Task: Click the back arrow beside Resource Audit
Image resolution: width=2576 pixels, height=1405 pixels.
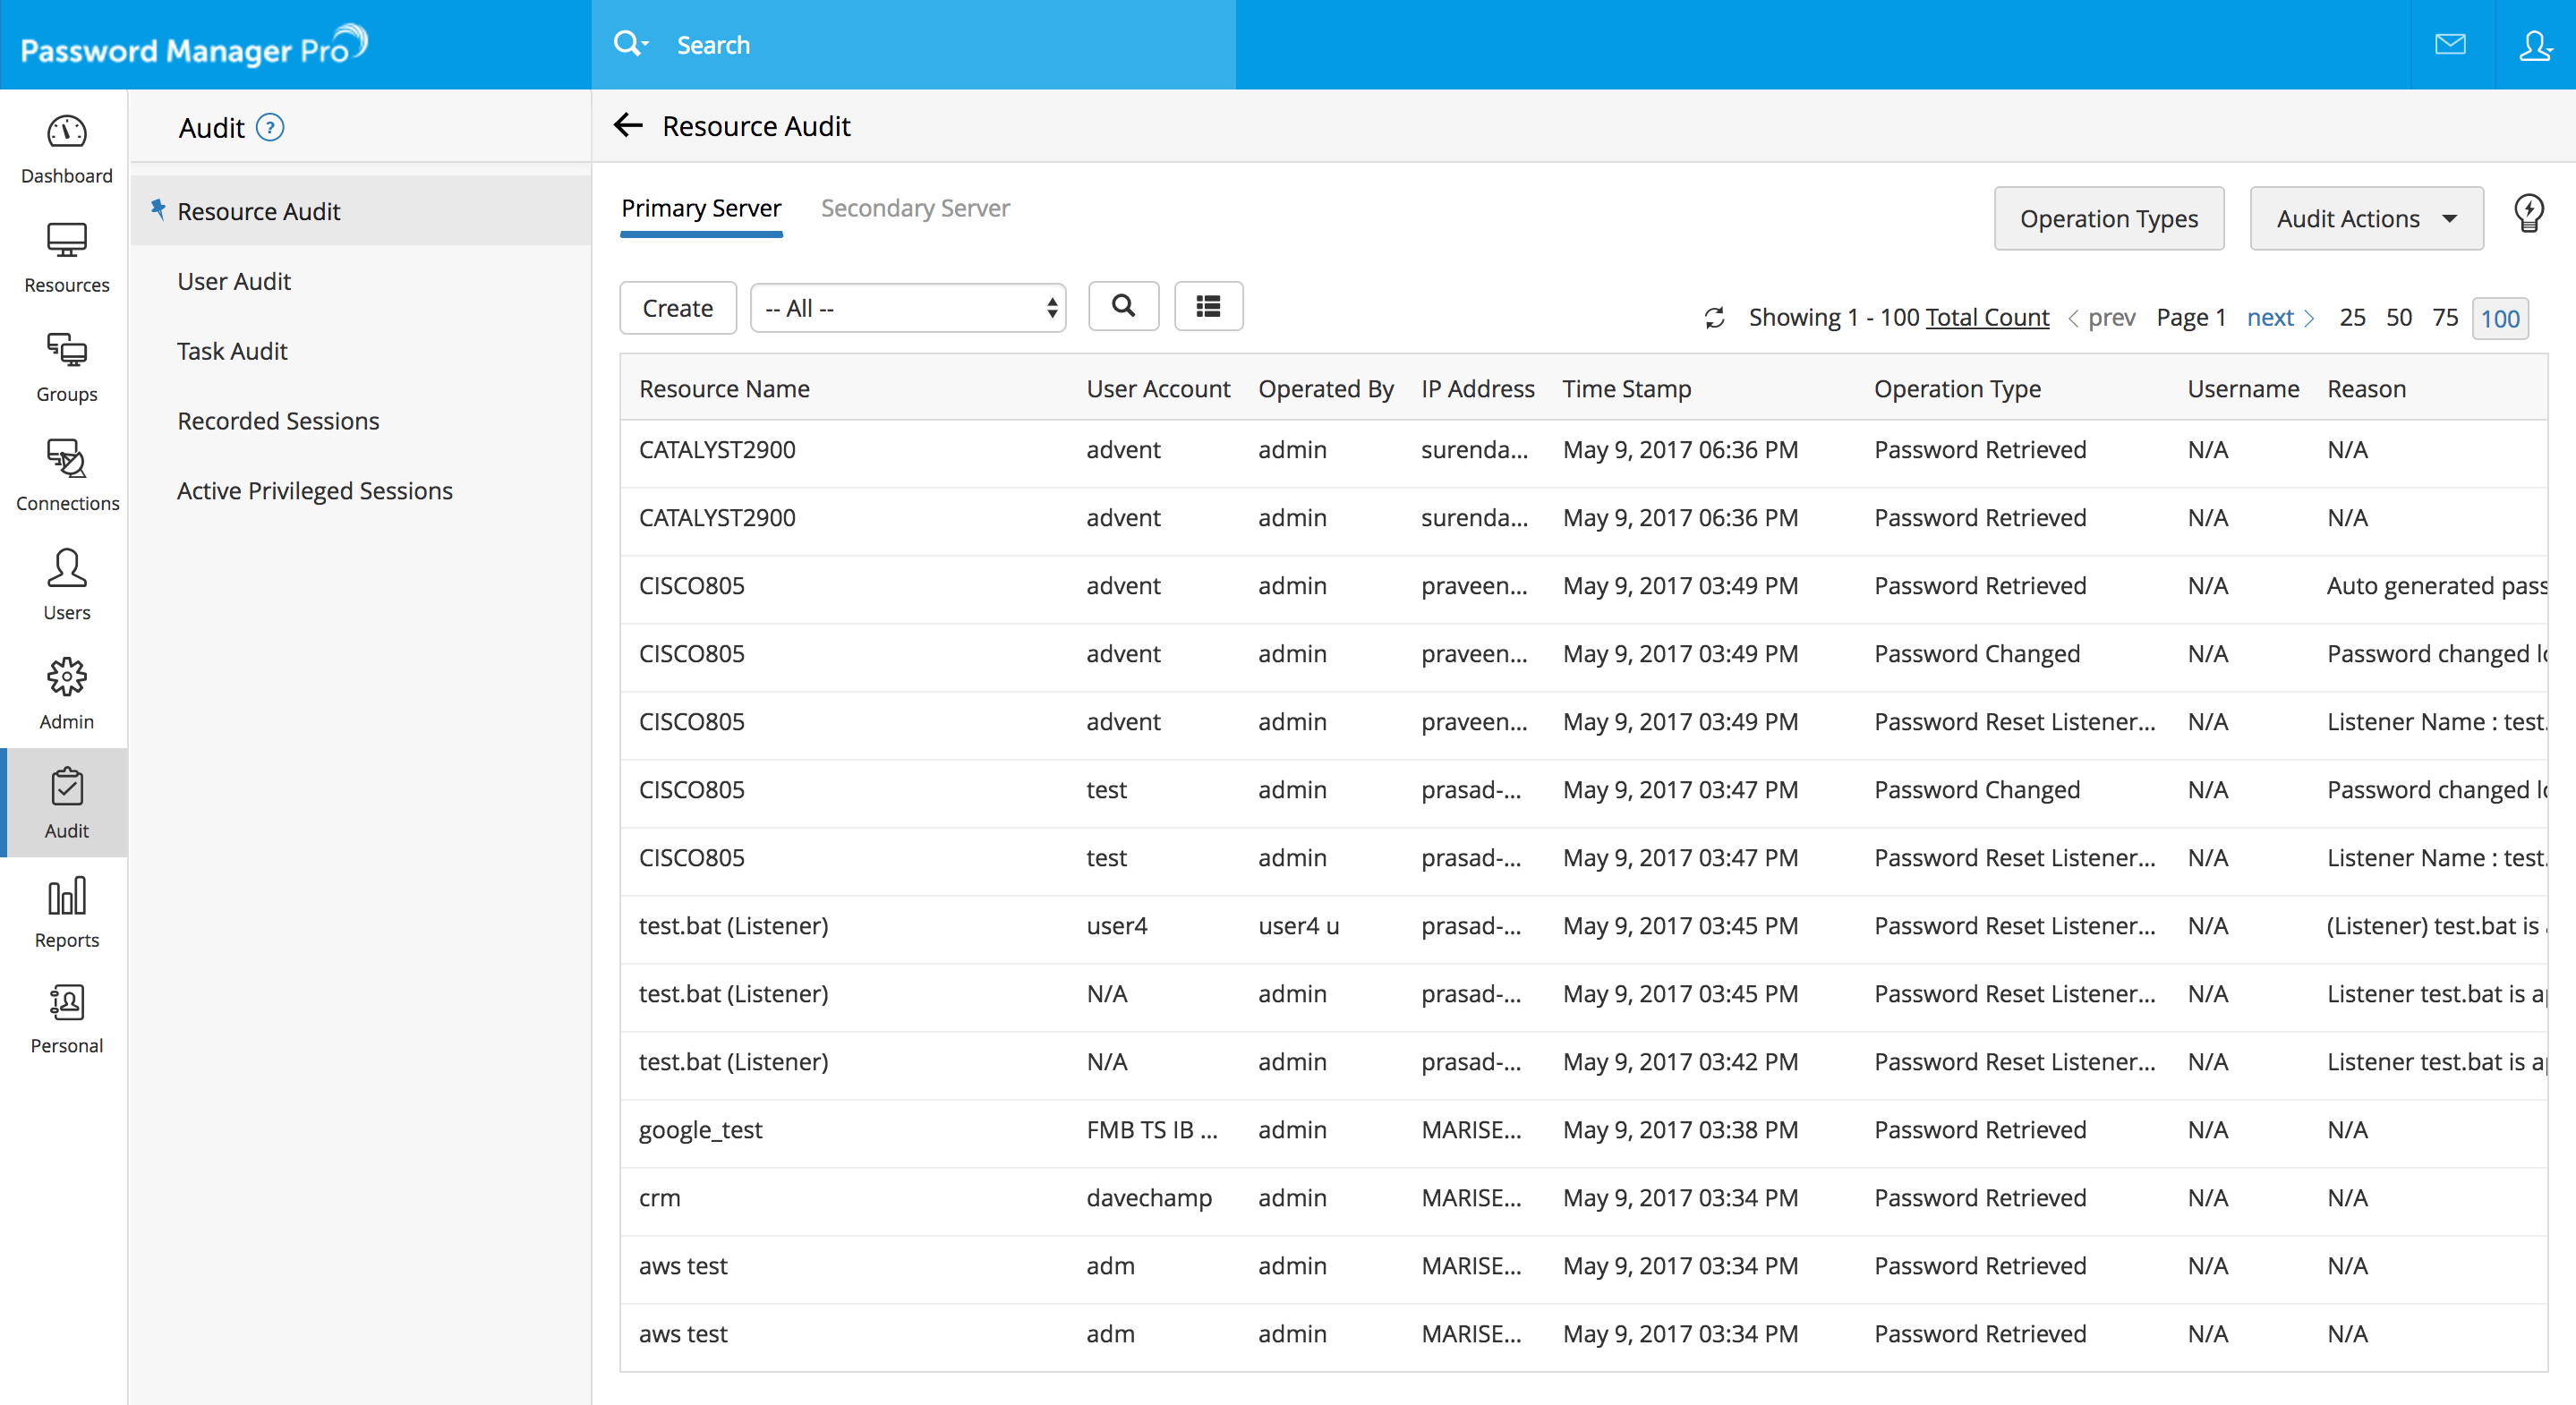Action: click(627, 126)
